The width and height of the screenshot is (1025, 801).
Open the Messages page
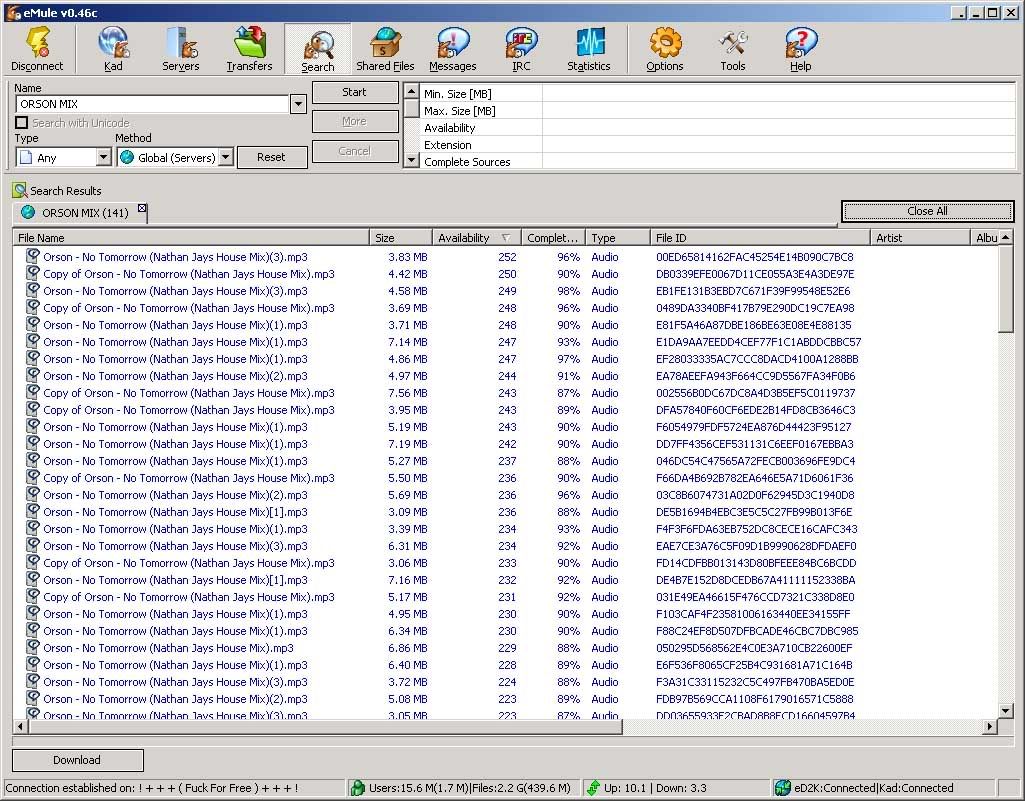[x=453, y=49]
